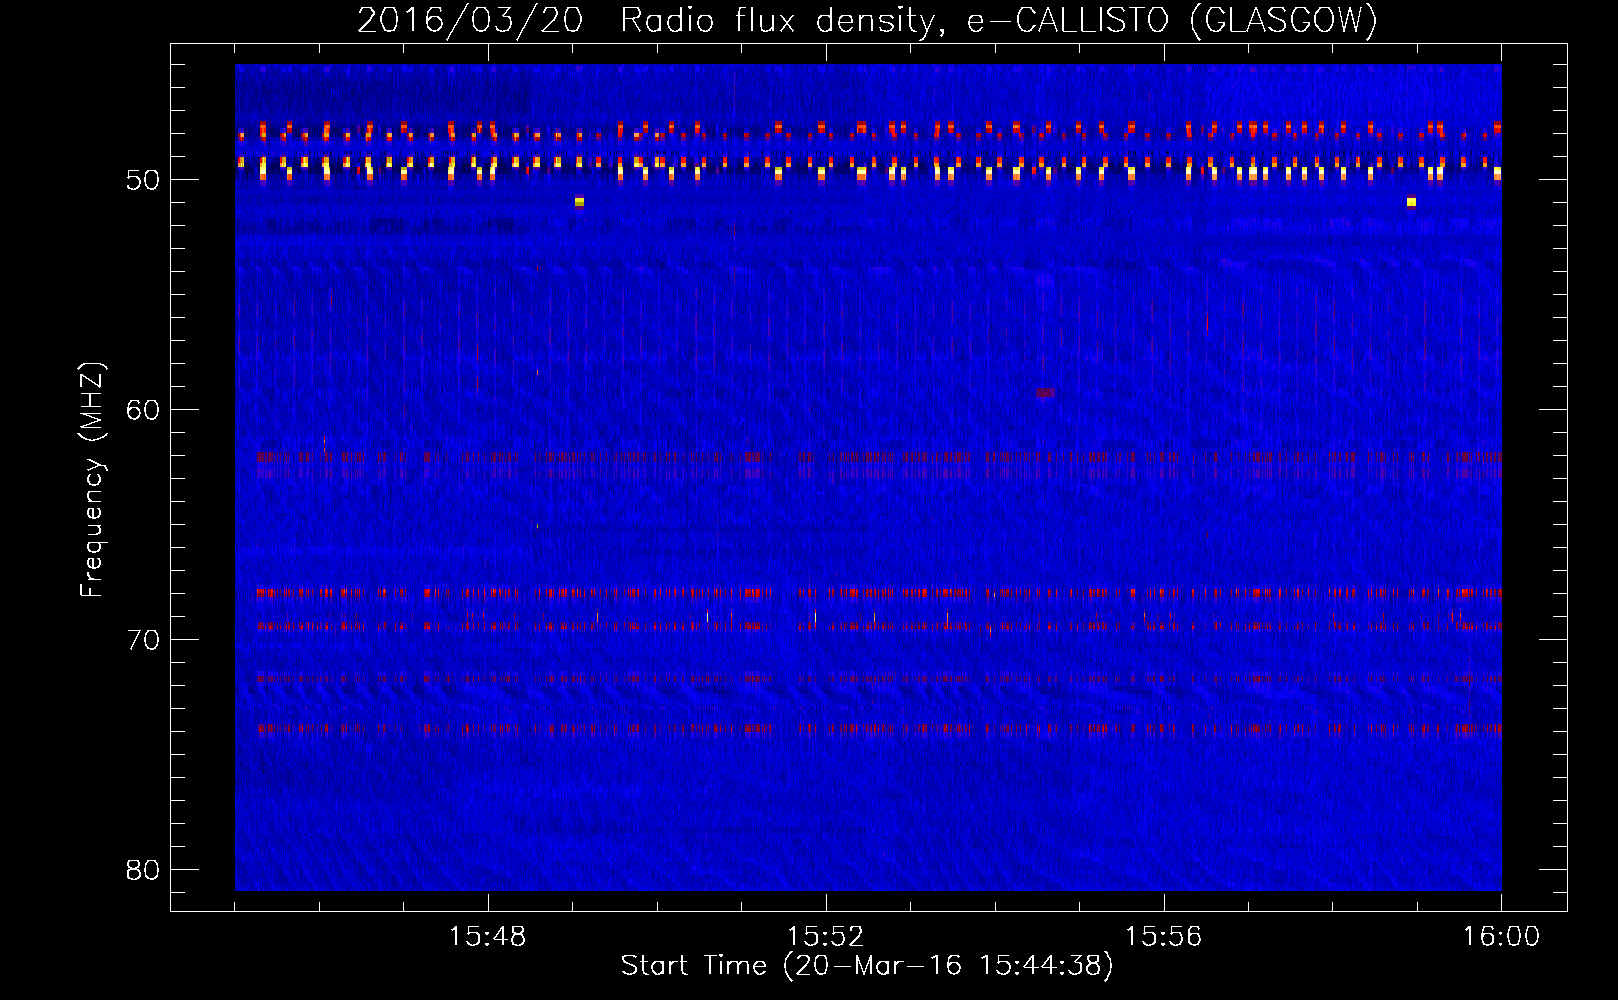This screenshot has width=1618, height=1000.
Task: Click the 16:00 time tick label
Action: click(x=1501, y=937)
